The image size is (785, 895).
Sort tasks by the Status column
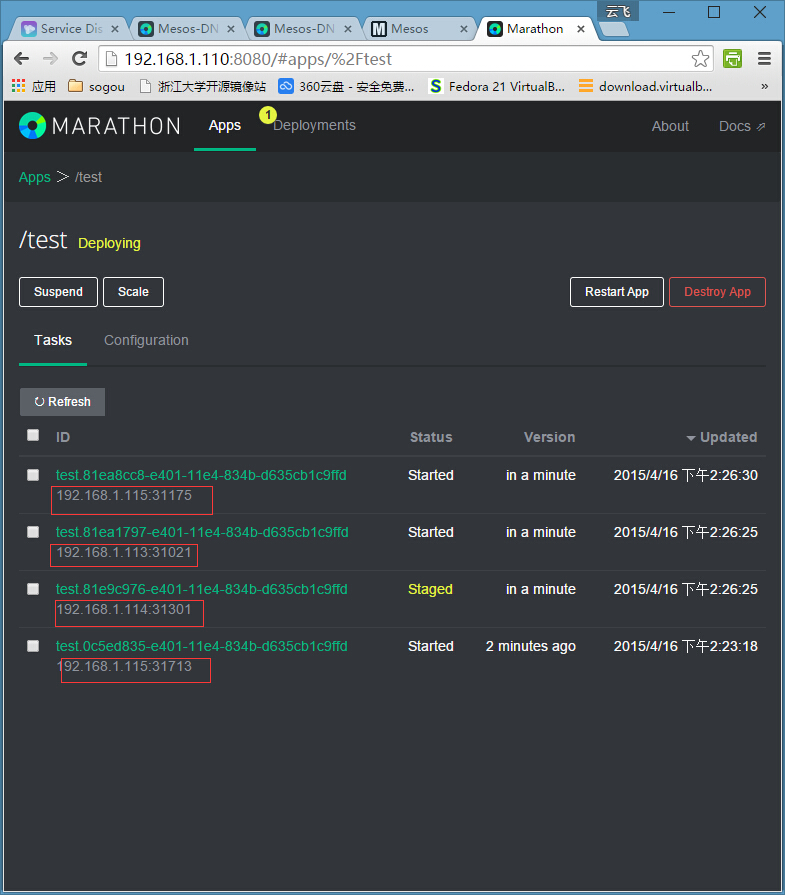(431, 437)
